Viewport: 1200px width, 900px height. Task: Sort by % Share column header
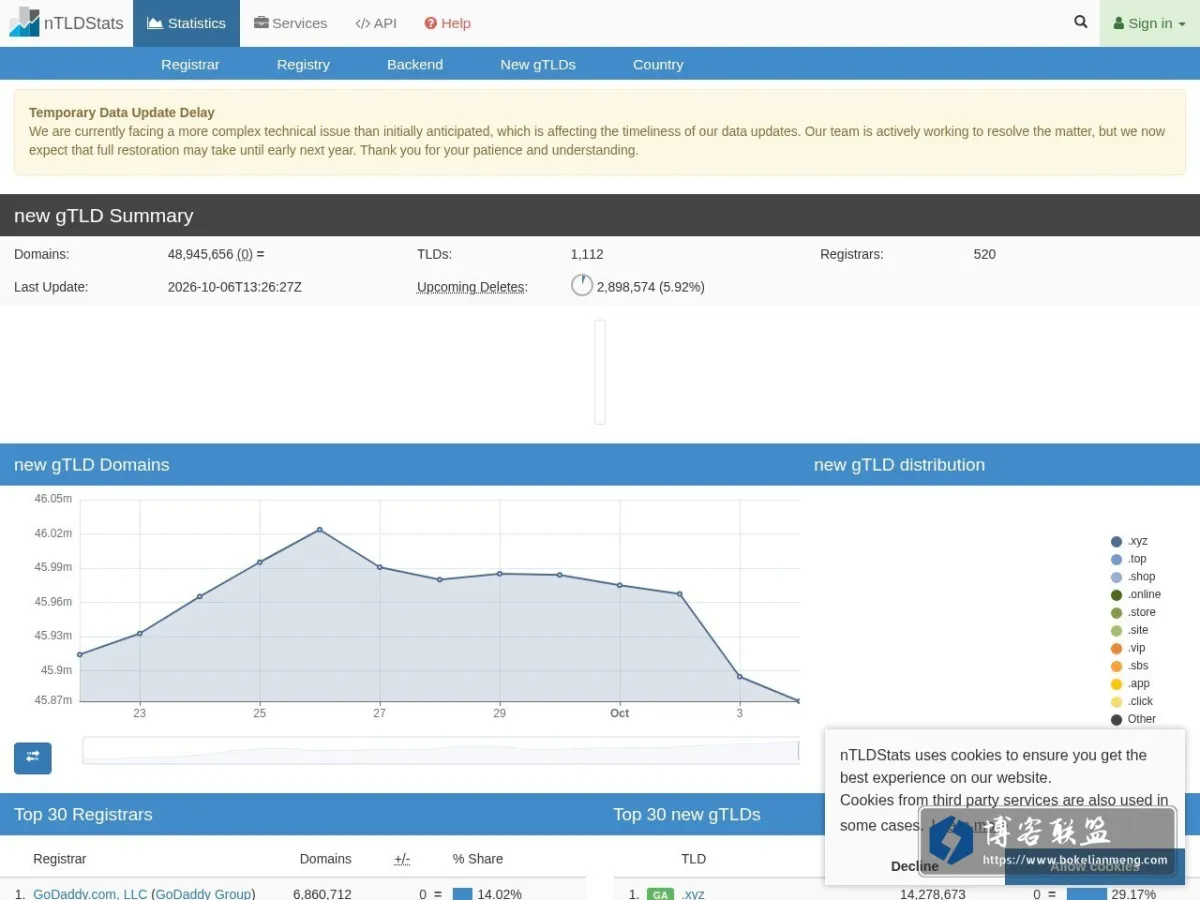[x=478, y=859]
